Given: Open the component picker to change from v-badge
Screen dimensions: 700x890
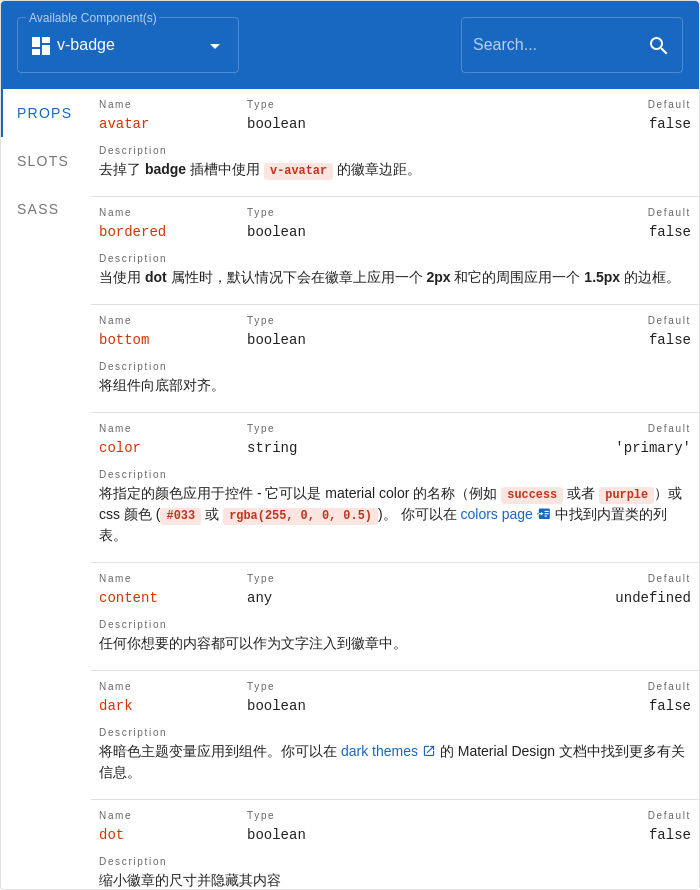Looking at the screenshot, I should [128, 45].
